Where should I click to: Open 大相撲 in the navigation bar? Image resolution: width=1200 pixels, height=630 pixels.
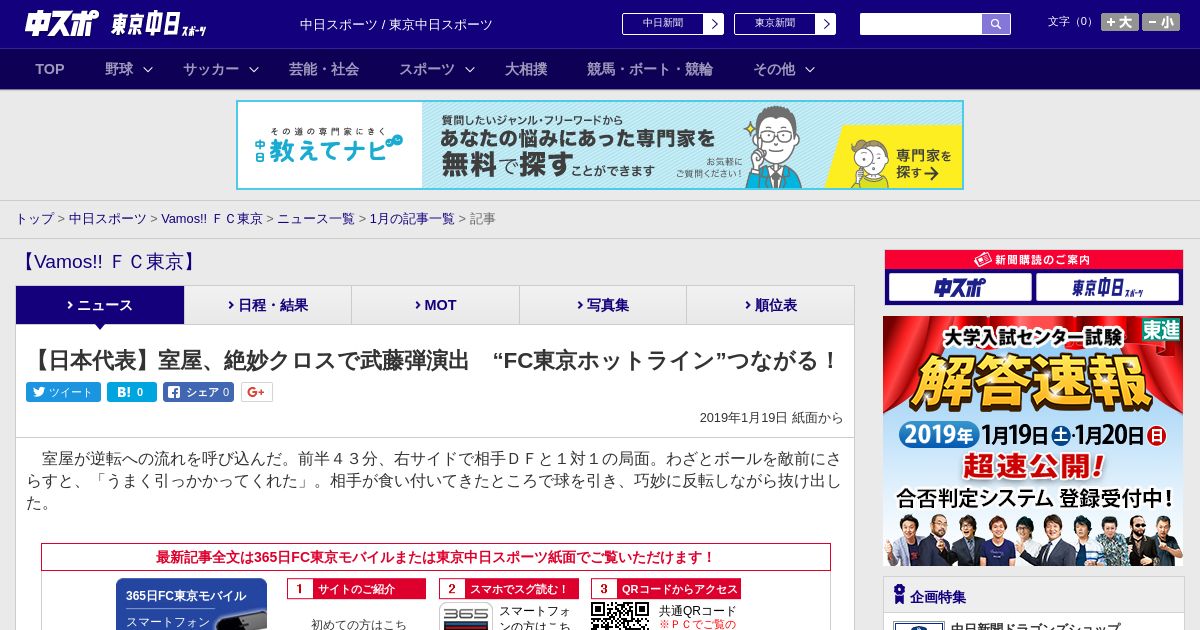(526, 69)
